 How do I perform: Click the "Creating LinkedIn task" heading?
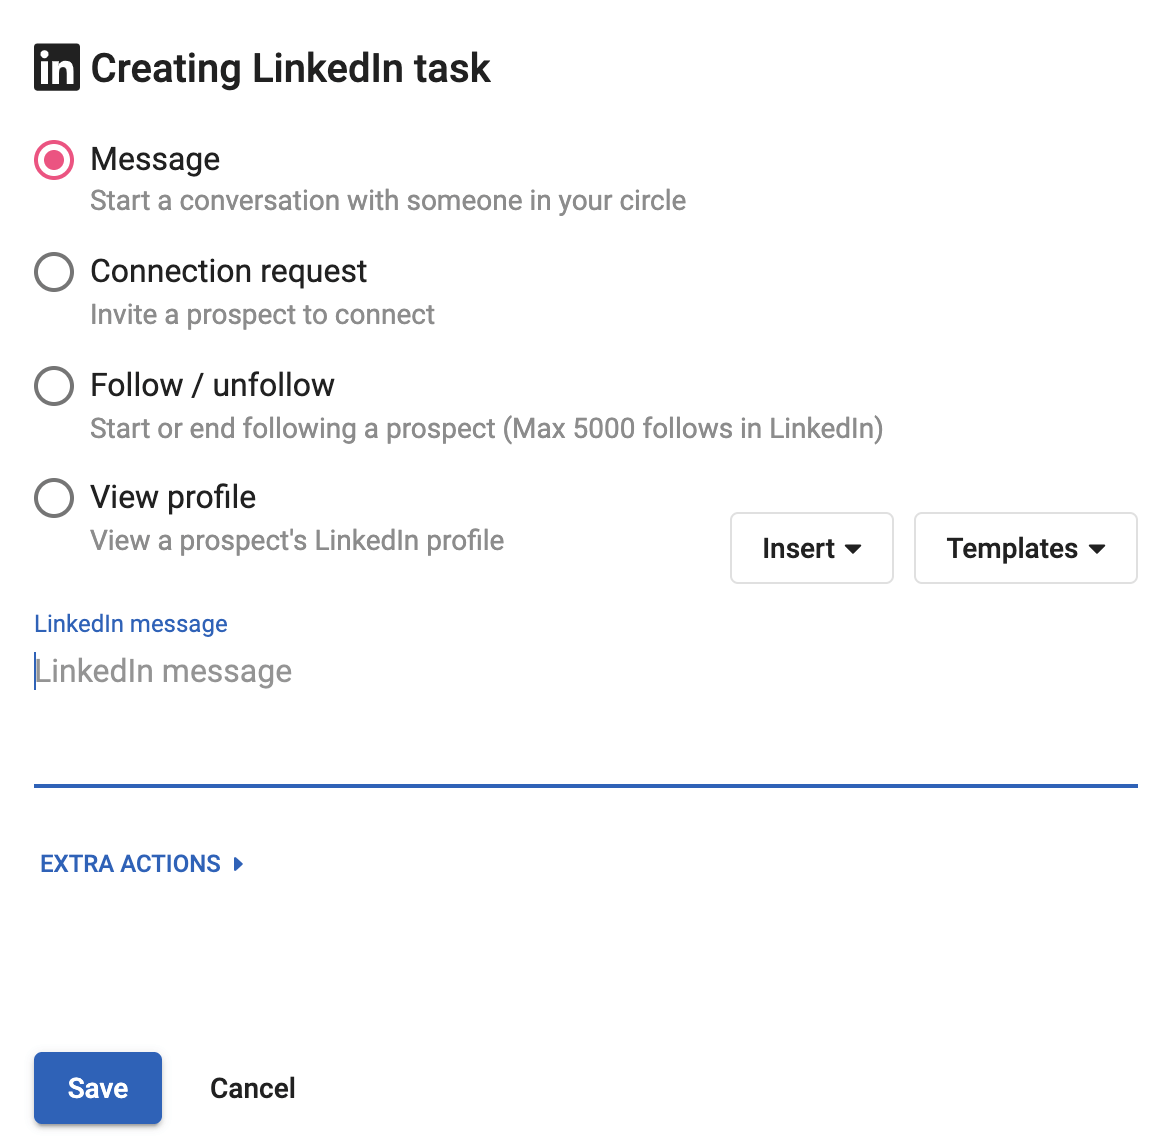pyautogui.click(x=290, y=69)
